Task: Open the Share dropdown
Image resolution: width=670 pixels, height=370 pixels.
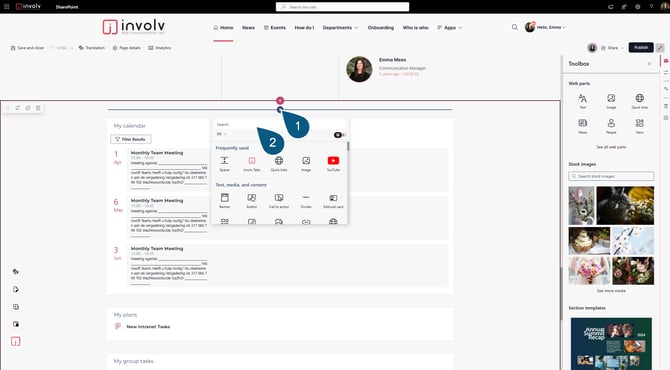Action: click(x=612, y=48)
